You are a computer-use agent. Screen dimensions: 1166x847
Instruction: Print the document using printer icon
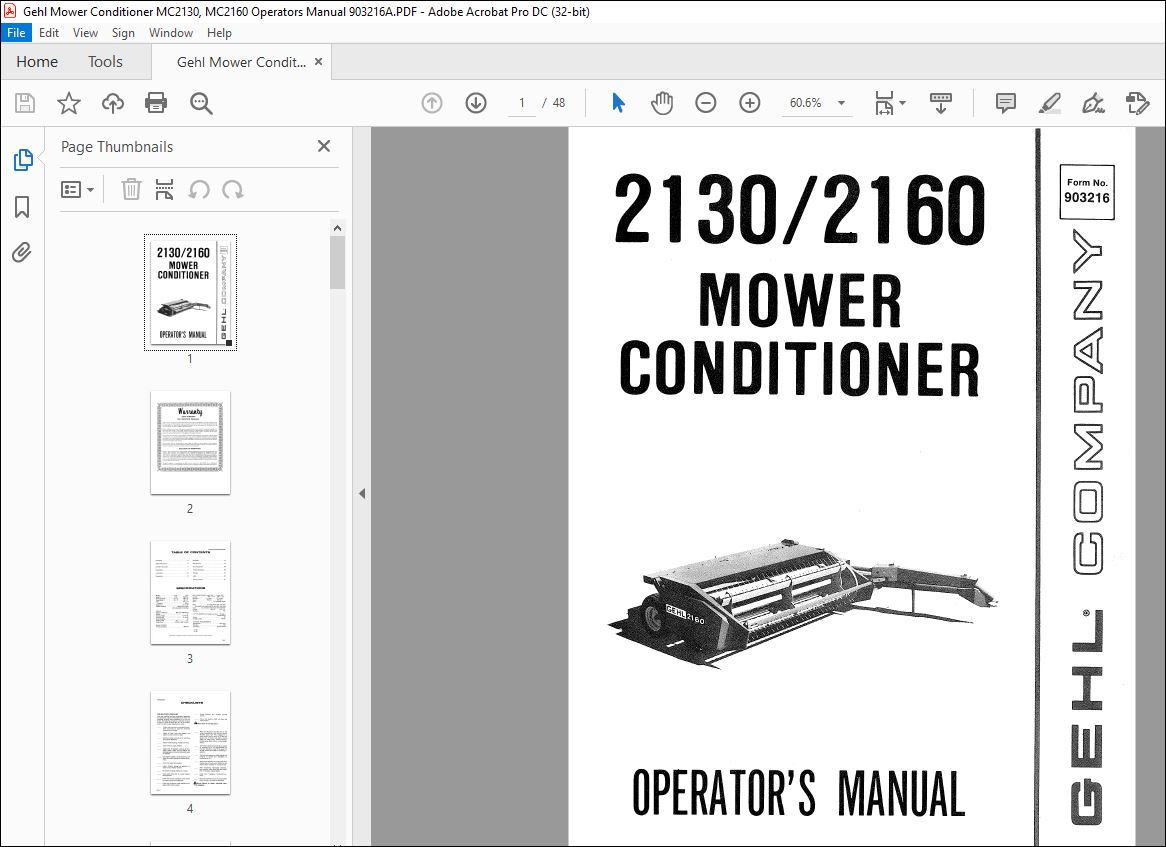coord(156,103)
